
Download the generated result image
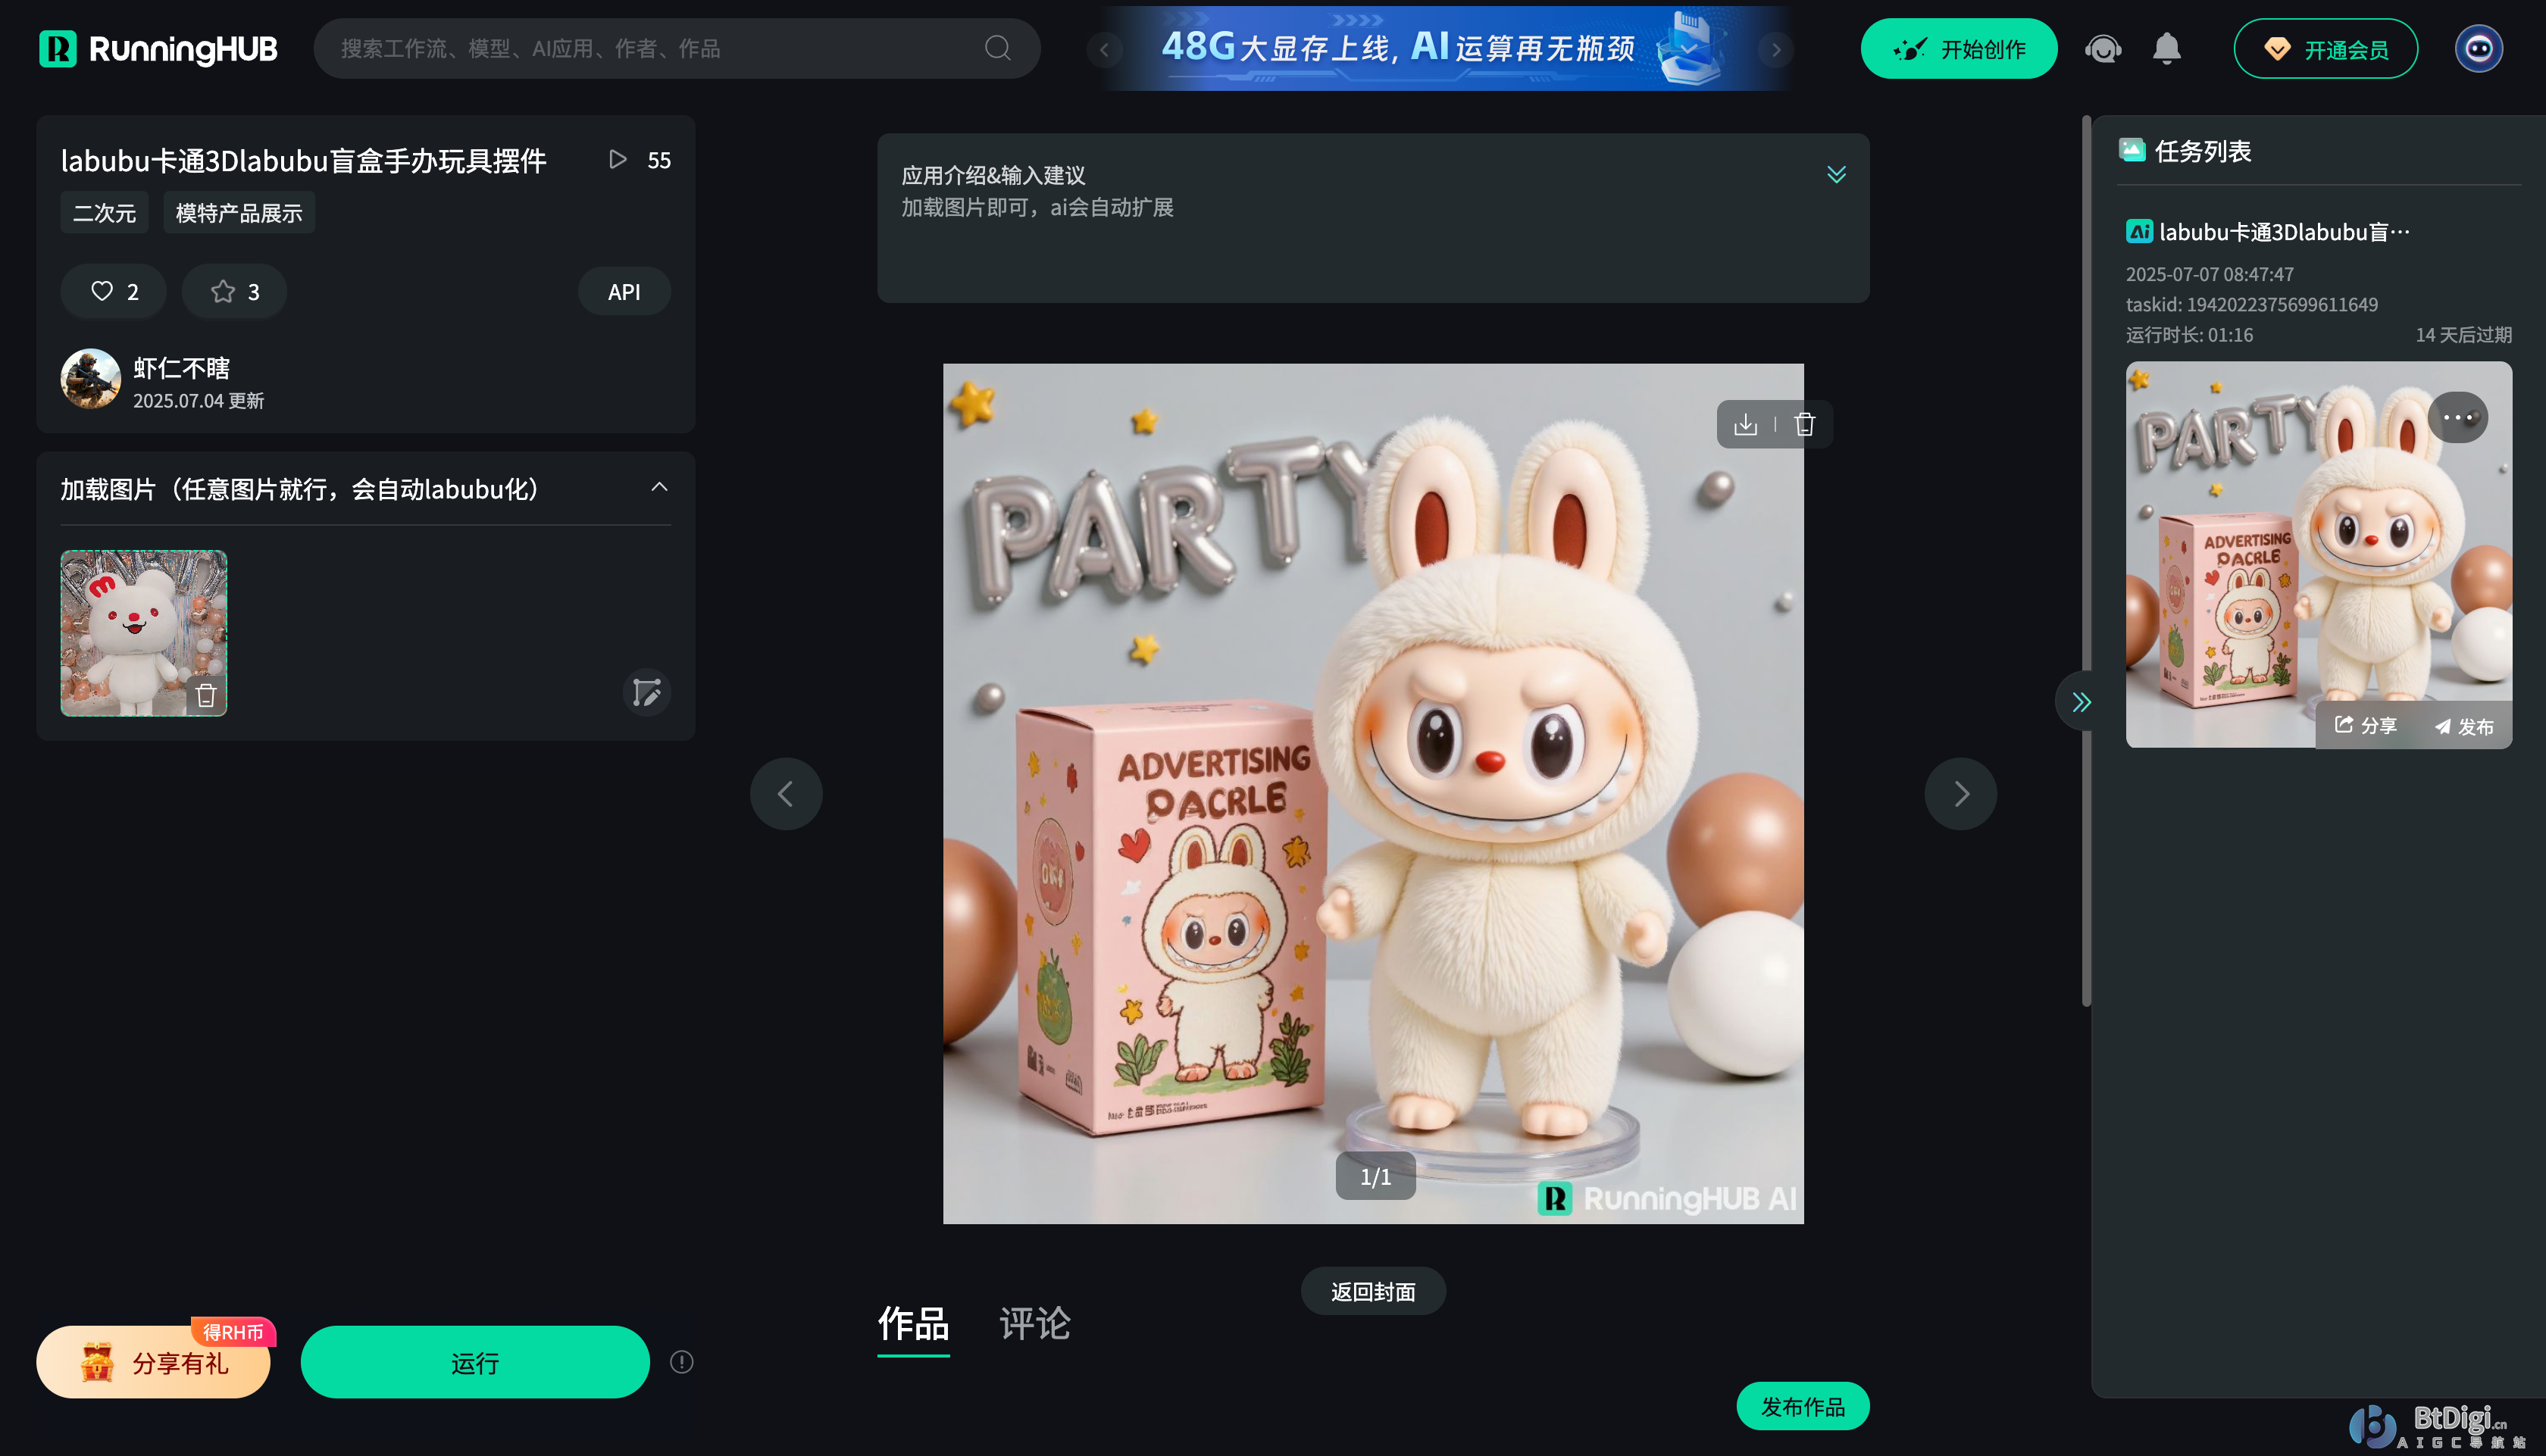point(1745,424)
